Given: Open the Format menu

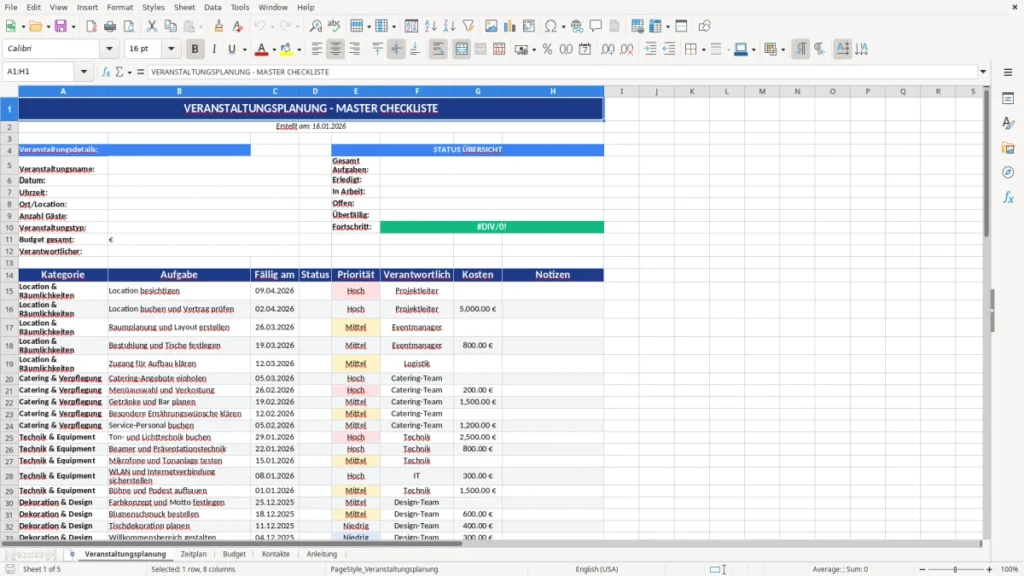Looking at the screenshot, I should (120, 7).
